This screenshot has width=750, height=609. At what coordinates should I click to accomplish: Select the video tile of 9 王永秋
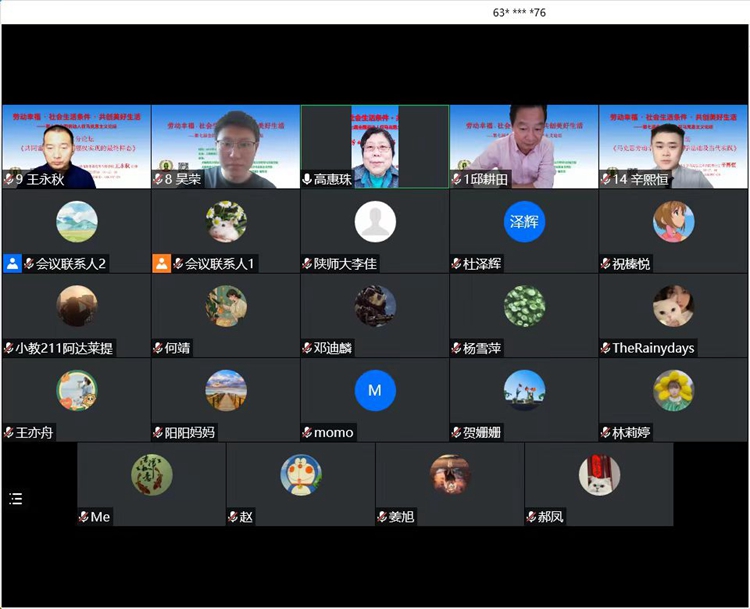tap(76, 146)
